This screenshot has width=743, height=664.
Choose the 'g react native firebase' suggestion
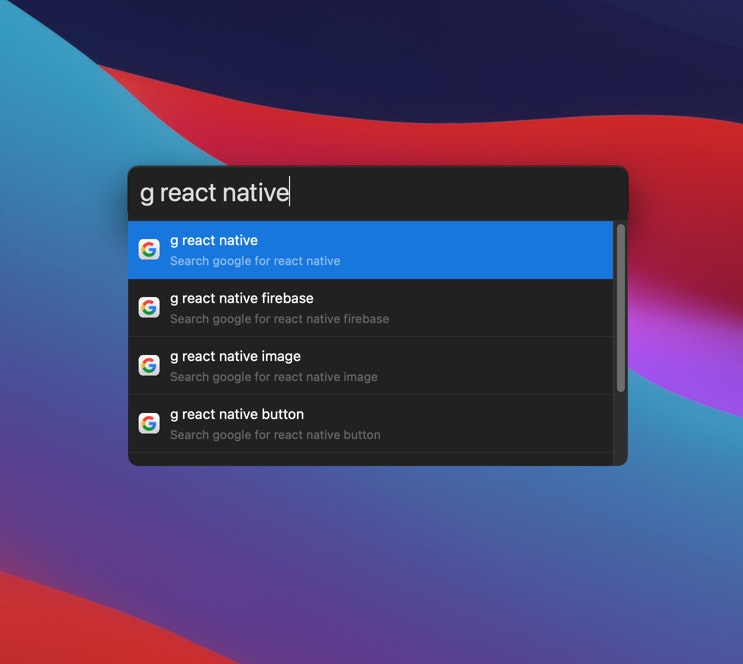(371, 308)
